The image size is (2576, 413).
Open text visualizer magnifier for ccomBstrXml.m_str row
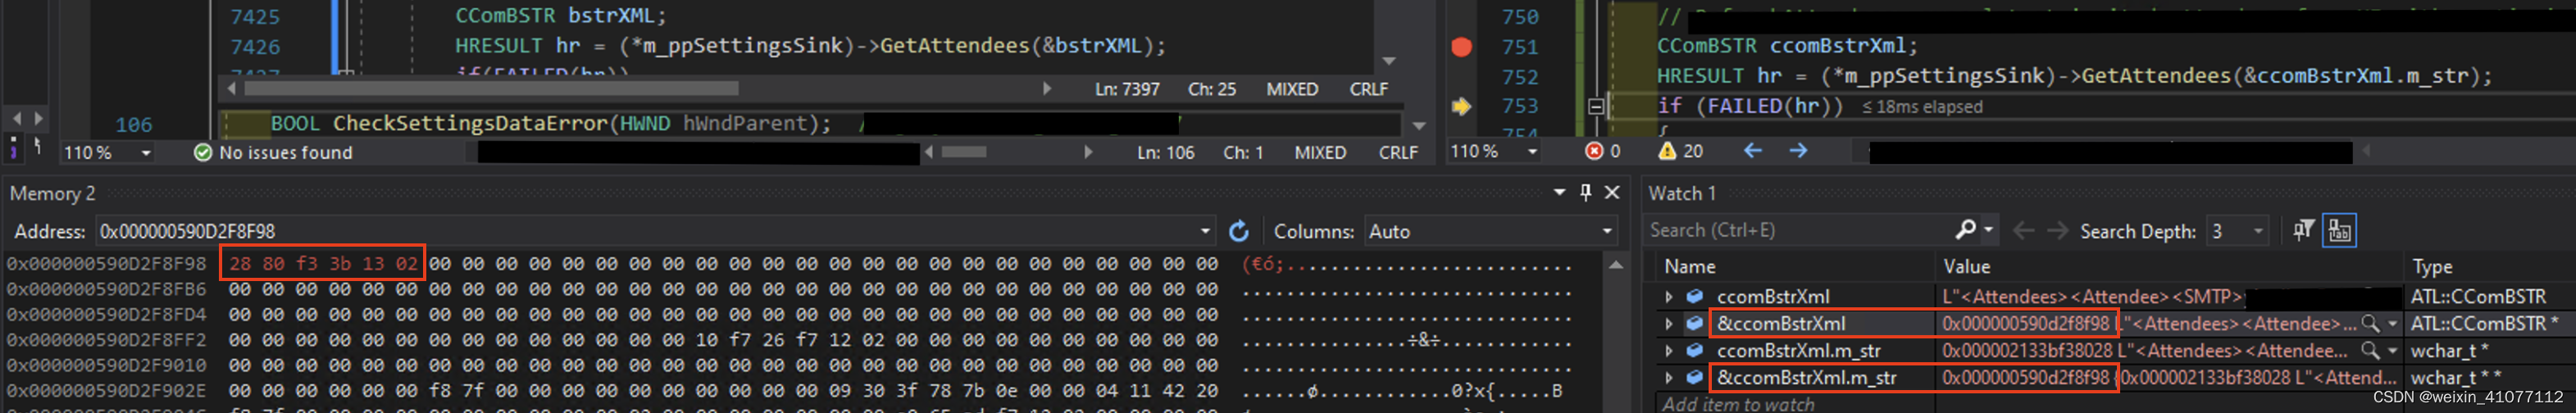coord(2370,351)
